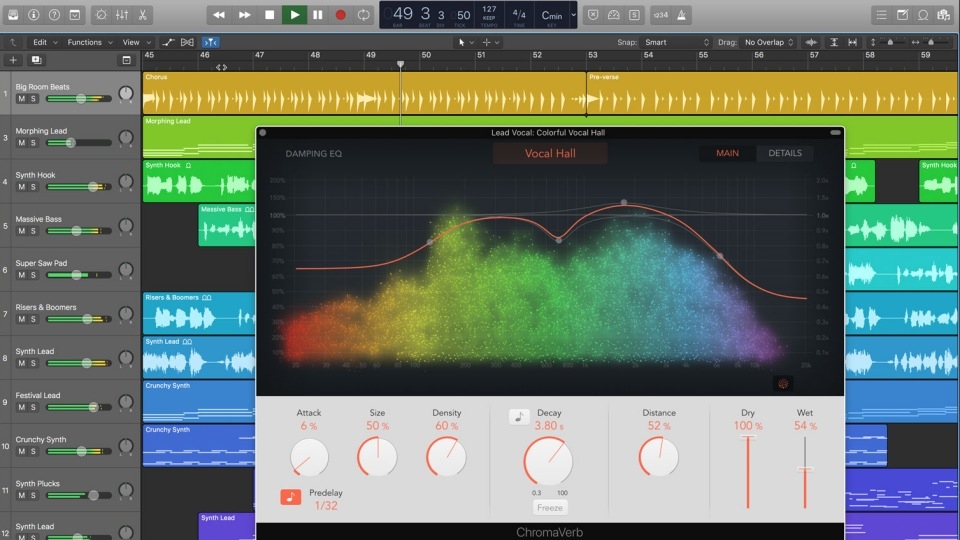Click the Attack knob
Screen dimensions: 960x540
(x=309, y=457)
